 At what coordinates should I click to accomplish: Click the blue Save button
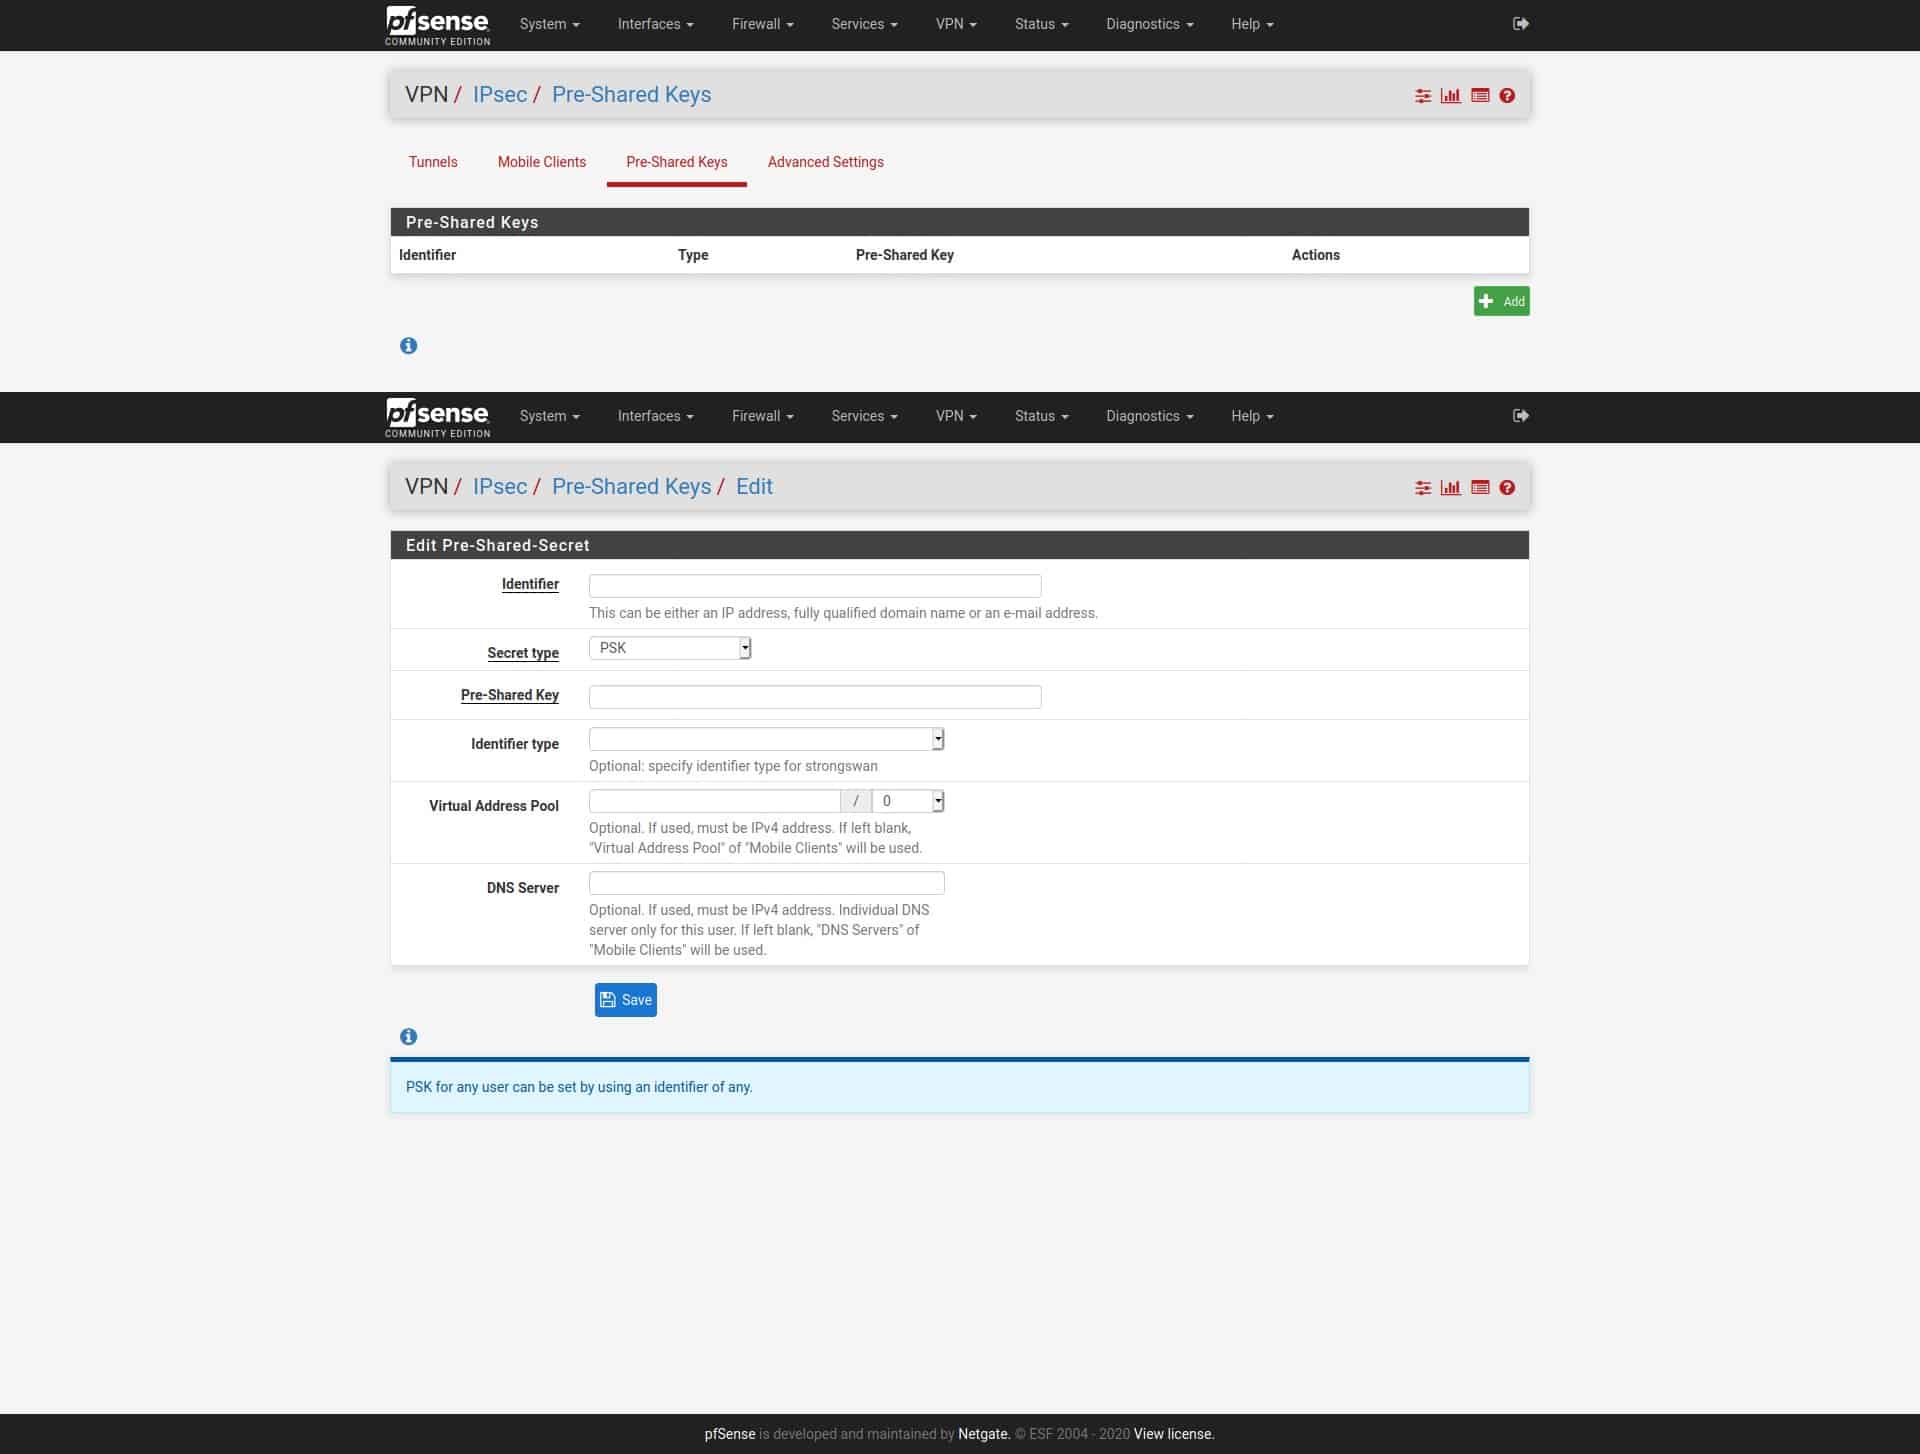point(626,1000)
